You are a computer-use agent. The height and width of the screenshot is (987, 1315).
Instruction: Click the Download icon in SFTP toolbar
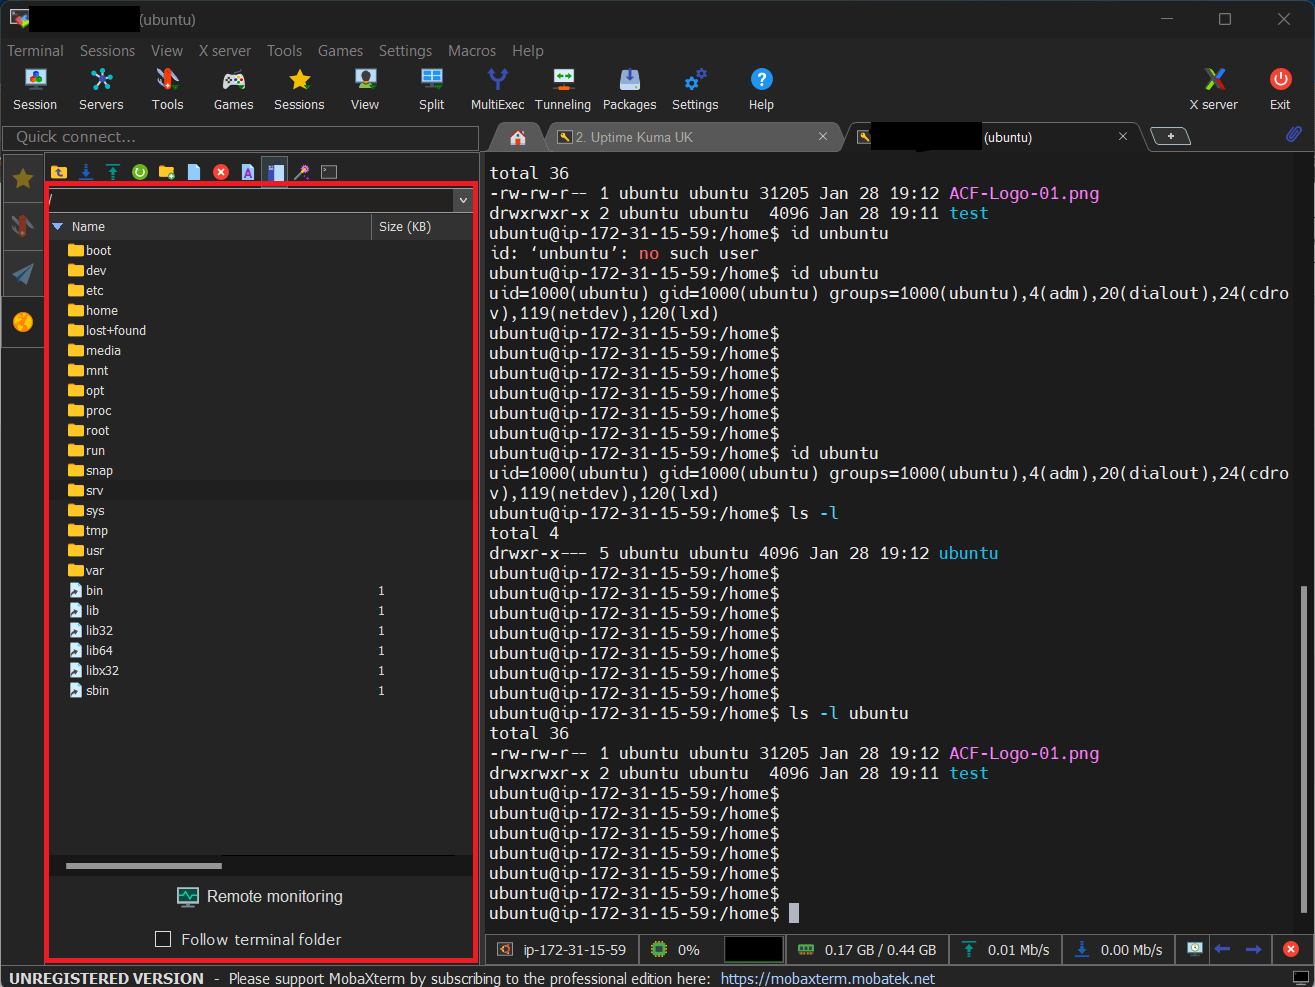pyautogui.click(x=85, y=171)
